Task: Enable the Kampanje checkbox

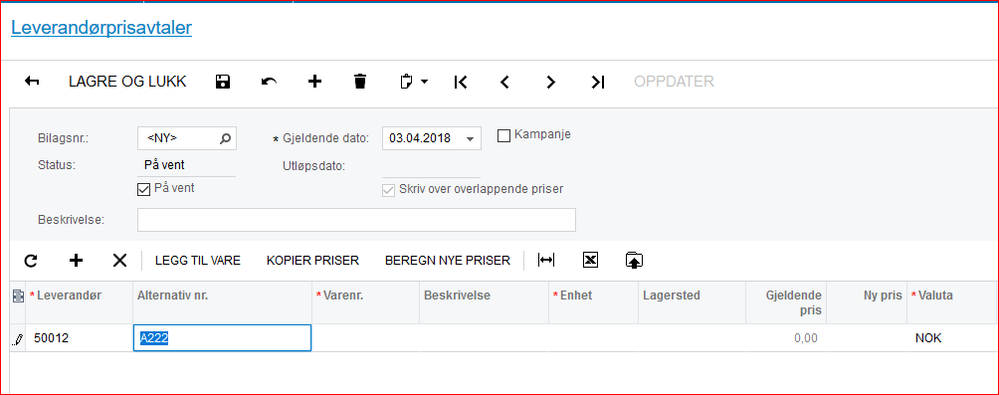Action: tap(503, 136)
